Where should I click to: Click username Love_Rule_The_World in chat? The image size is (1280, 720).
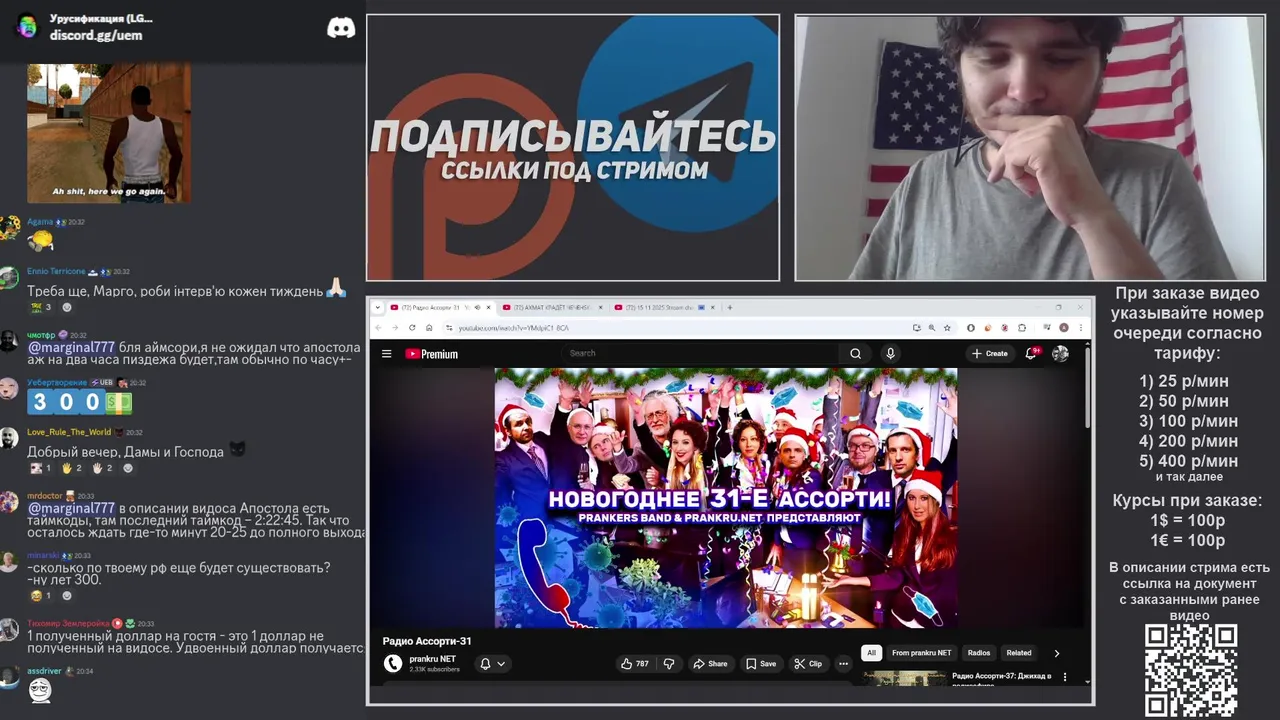tap(69, 432)
